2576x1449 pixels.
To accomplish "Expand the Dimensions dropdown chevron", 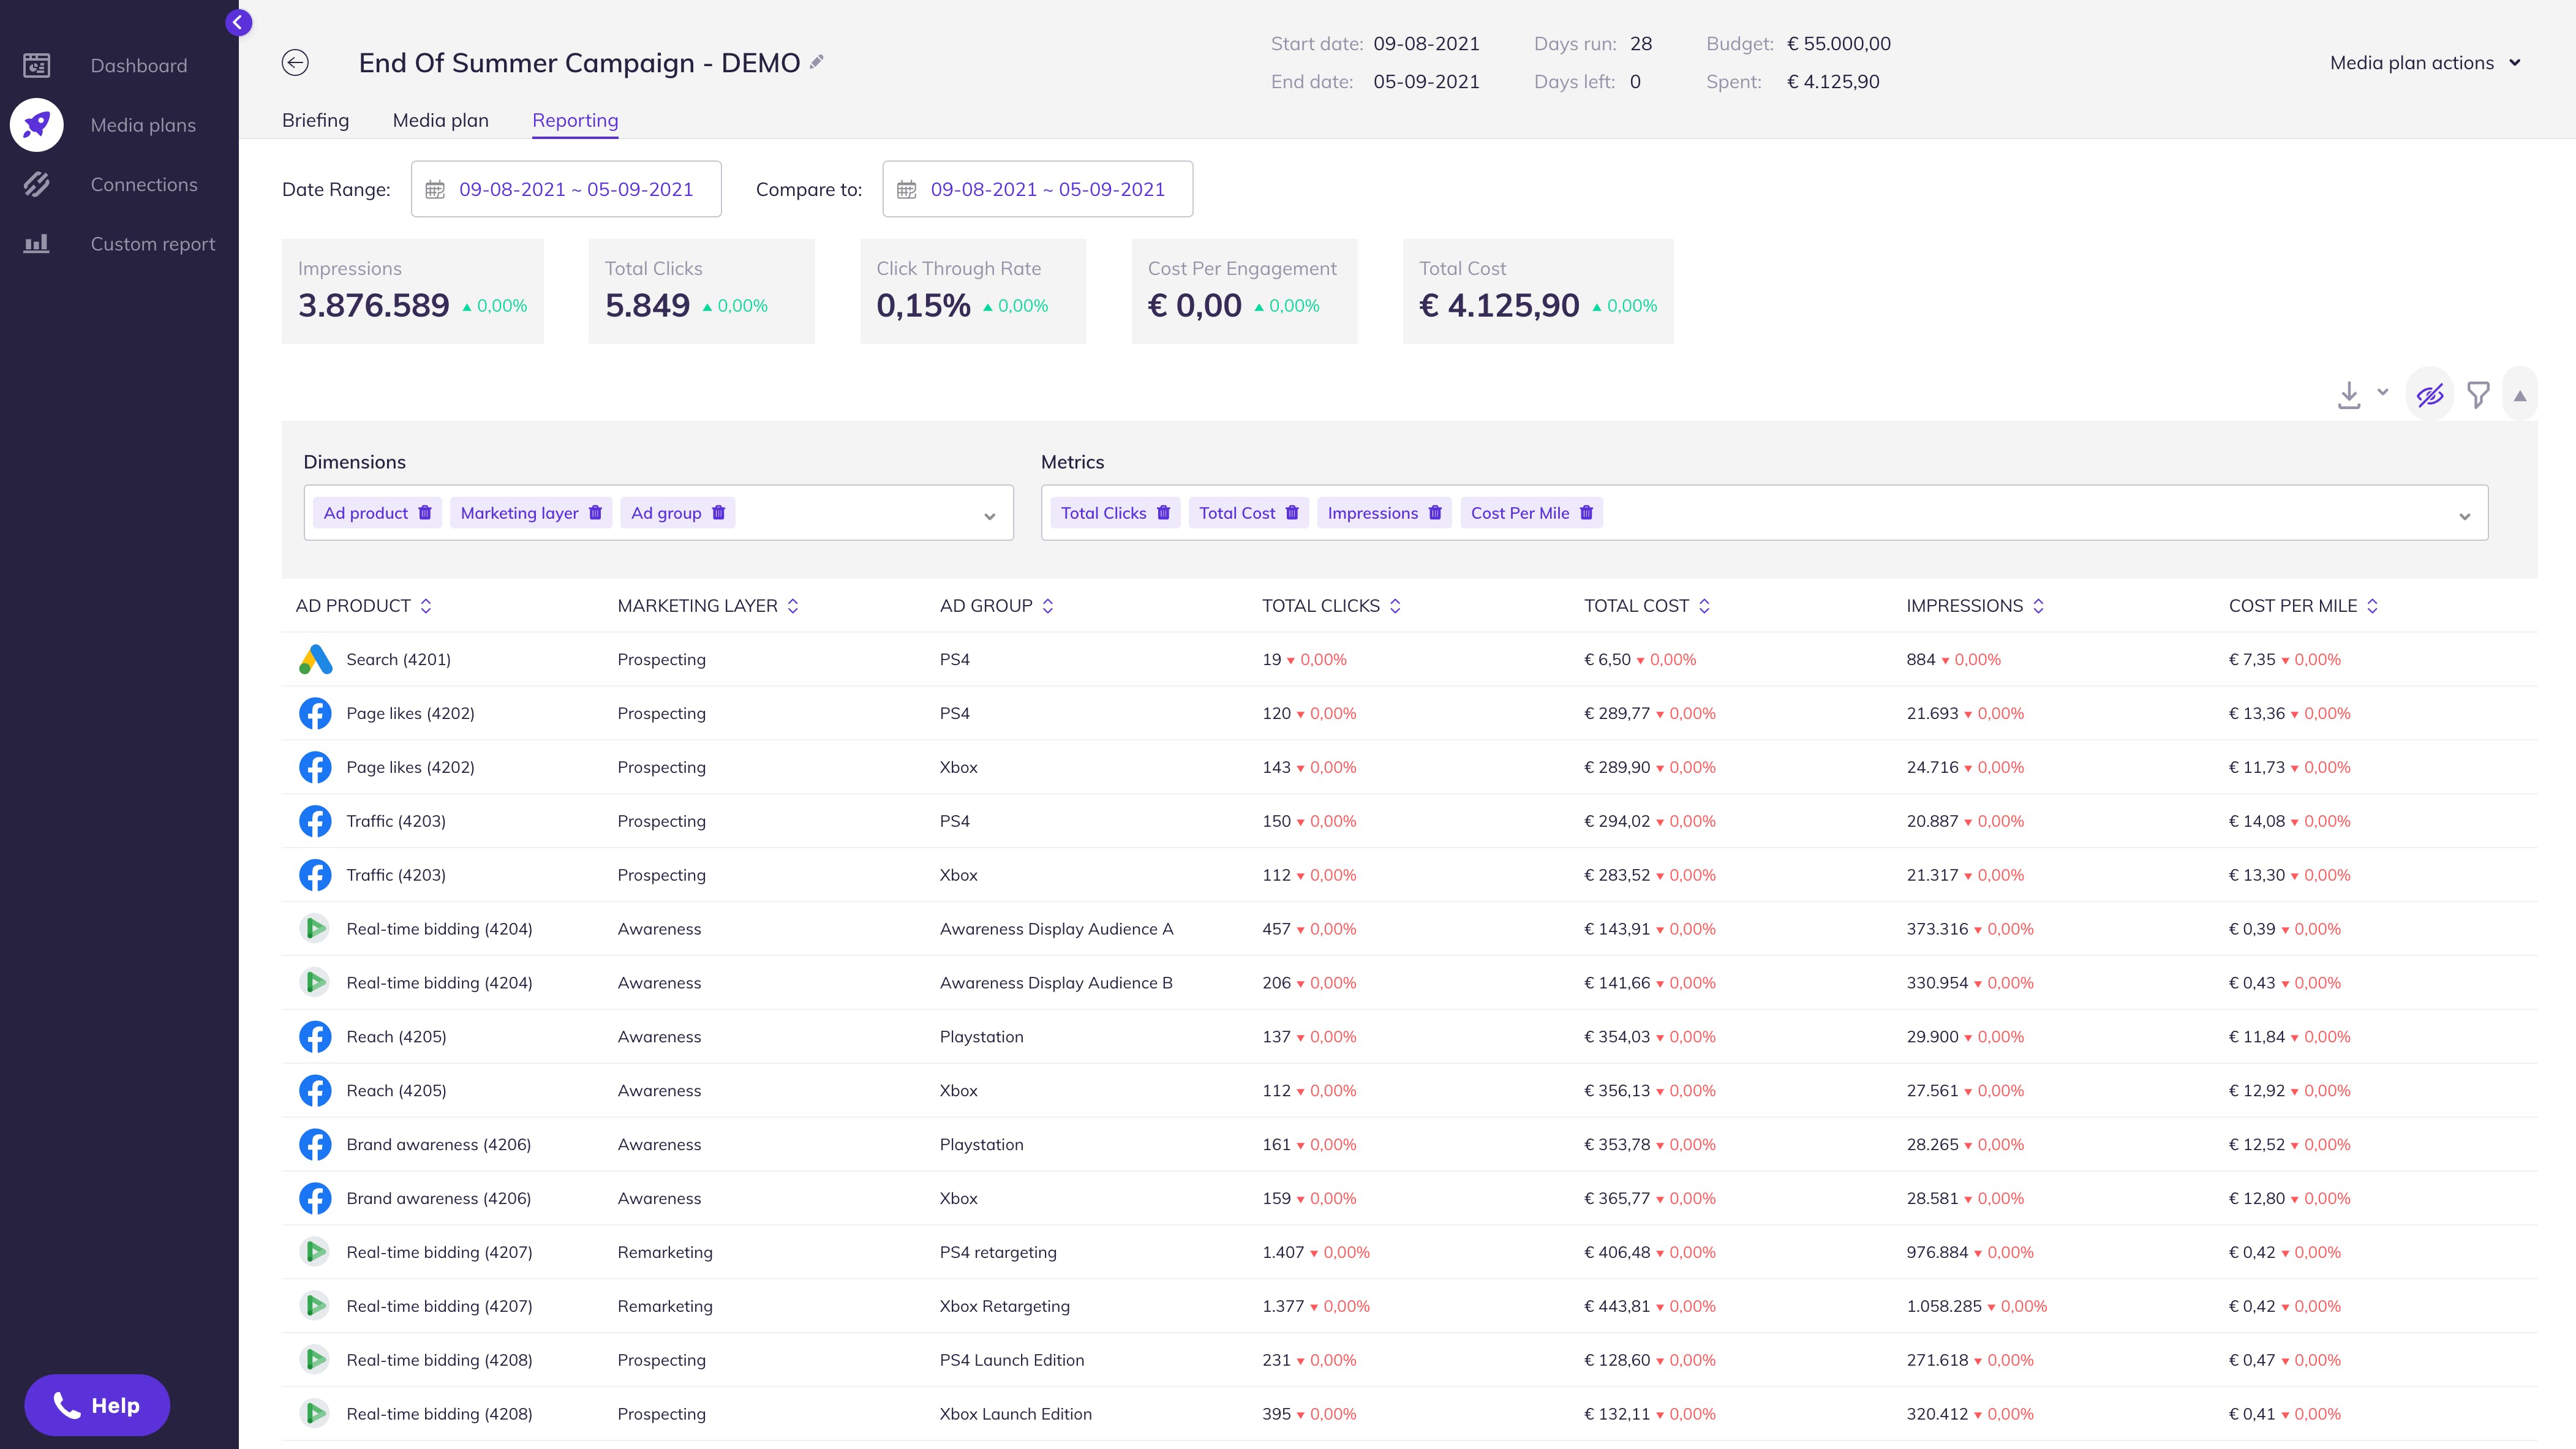I will tap(989, 516).
